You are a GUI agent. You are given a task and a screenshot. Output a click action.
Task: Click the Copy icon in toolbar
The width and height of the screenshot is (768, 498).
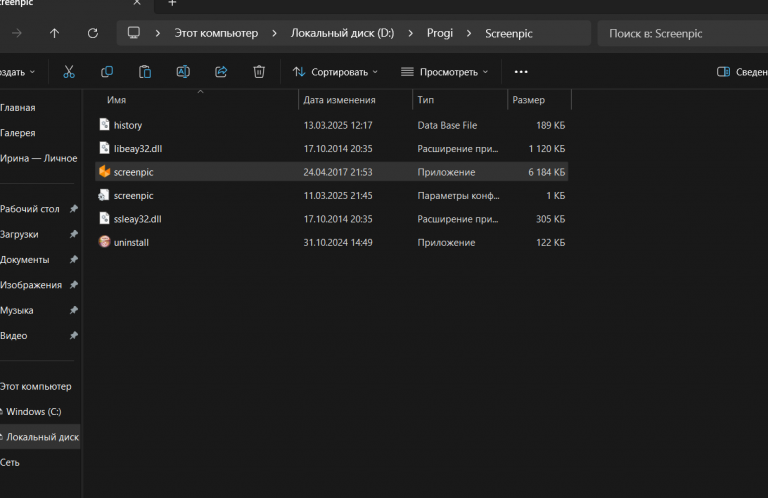point(107,72)
